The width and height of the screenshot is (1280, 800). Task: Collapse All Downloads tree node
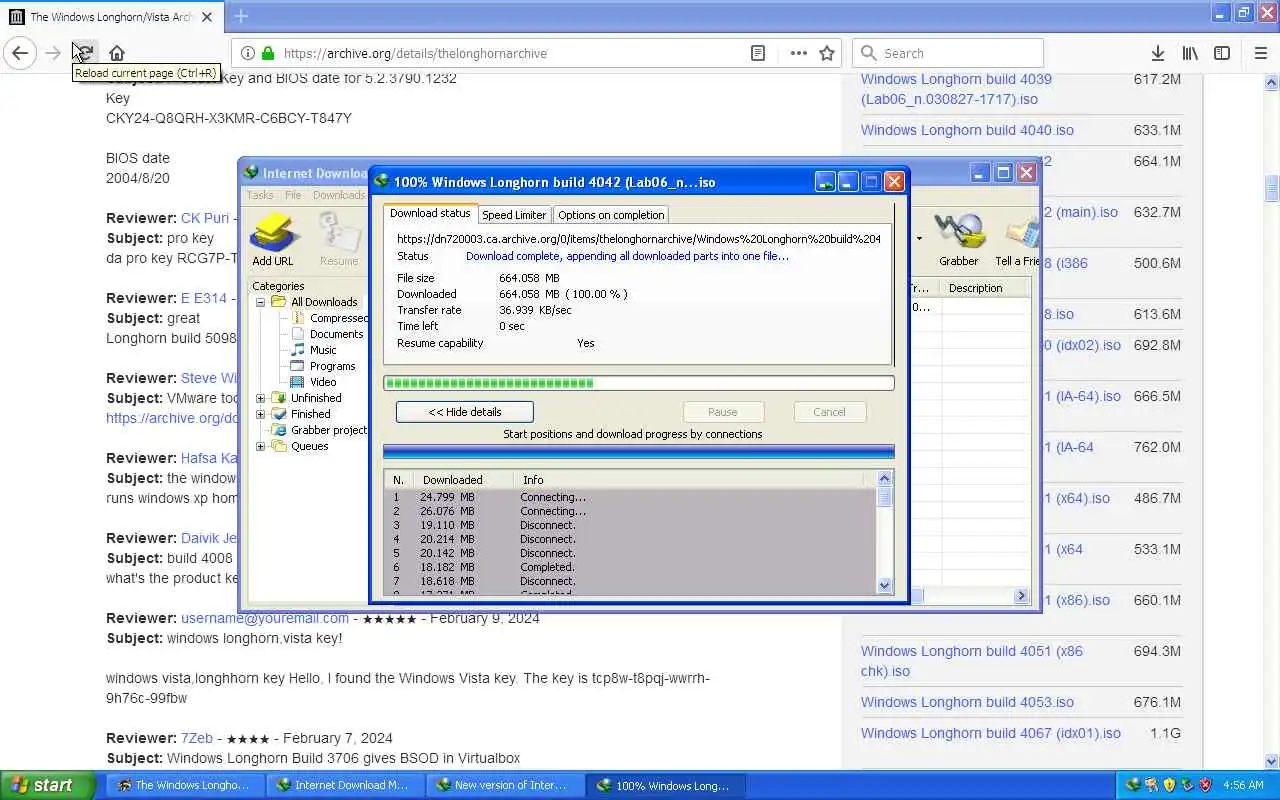(261, 302)
